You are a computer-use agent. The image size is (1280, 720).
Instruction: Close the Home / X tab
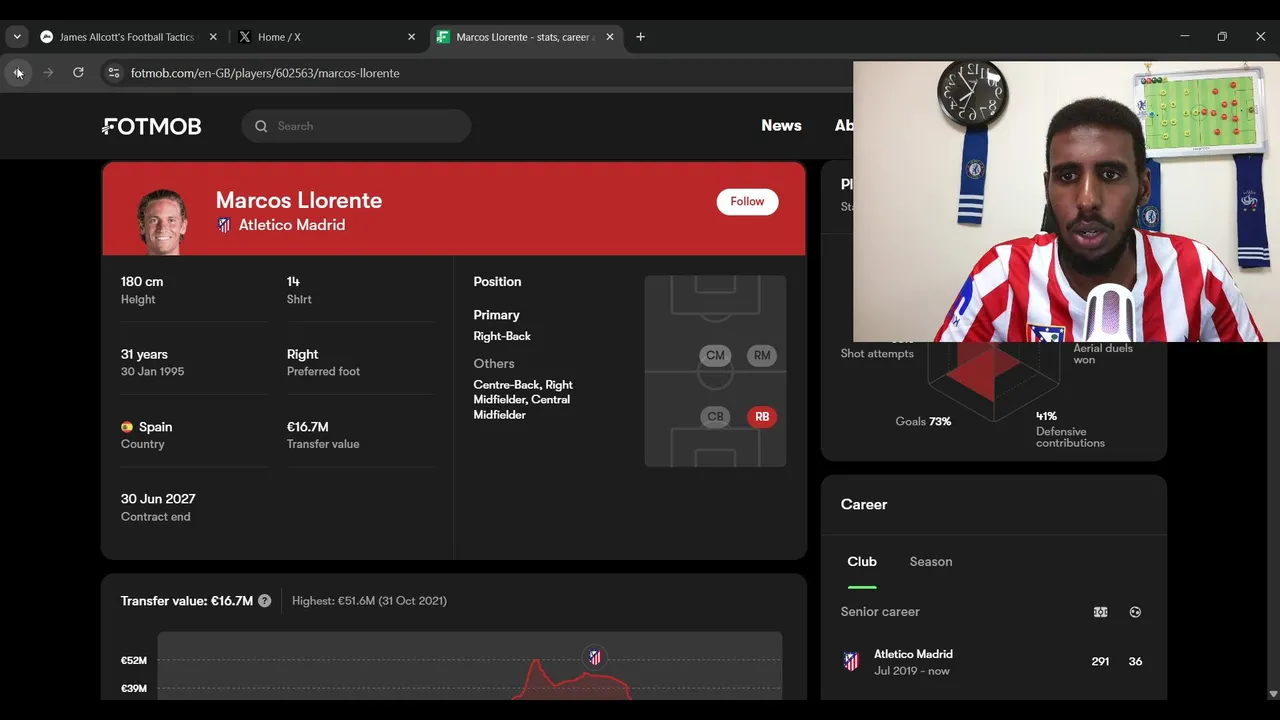pos(411,37)
